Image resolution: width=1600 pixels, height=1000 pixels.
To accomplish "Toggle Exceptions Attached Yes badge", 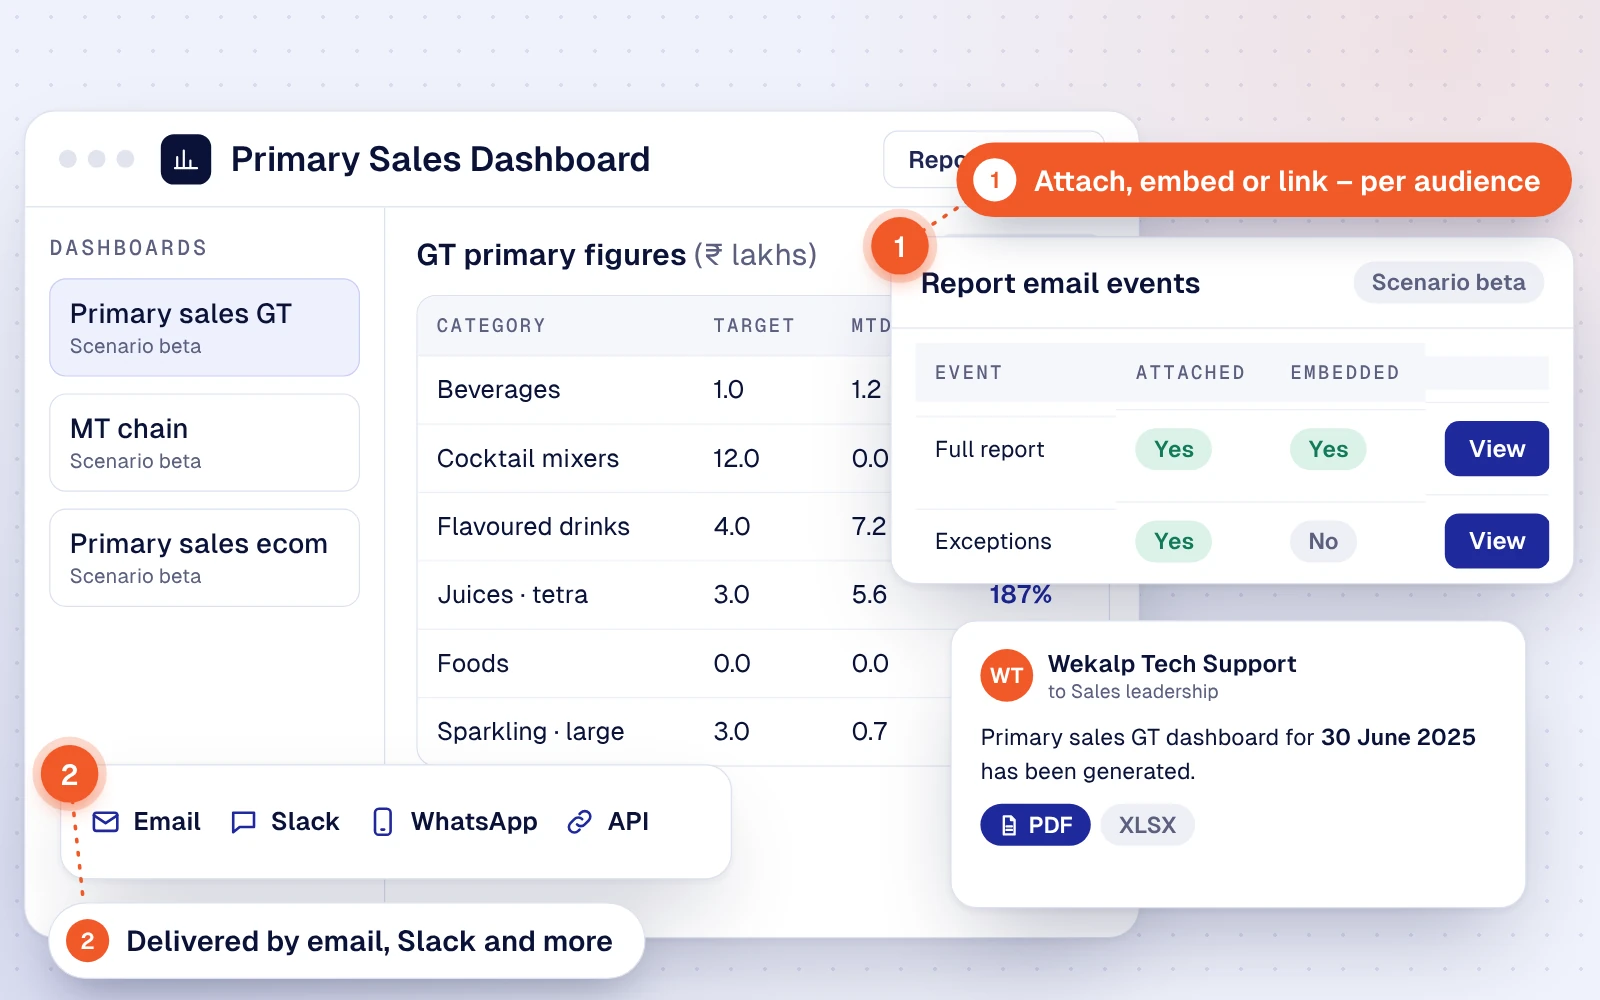I will [1173, 542].
